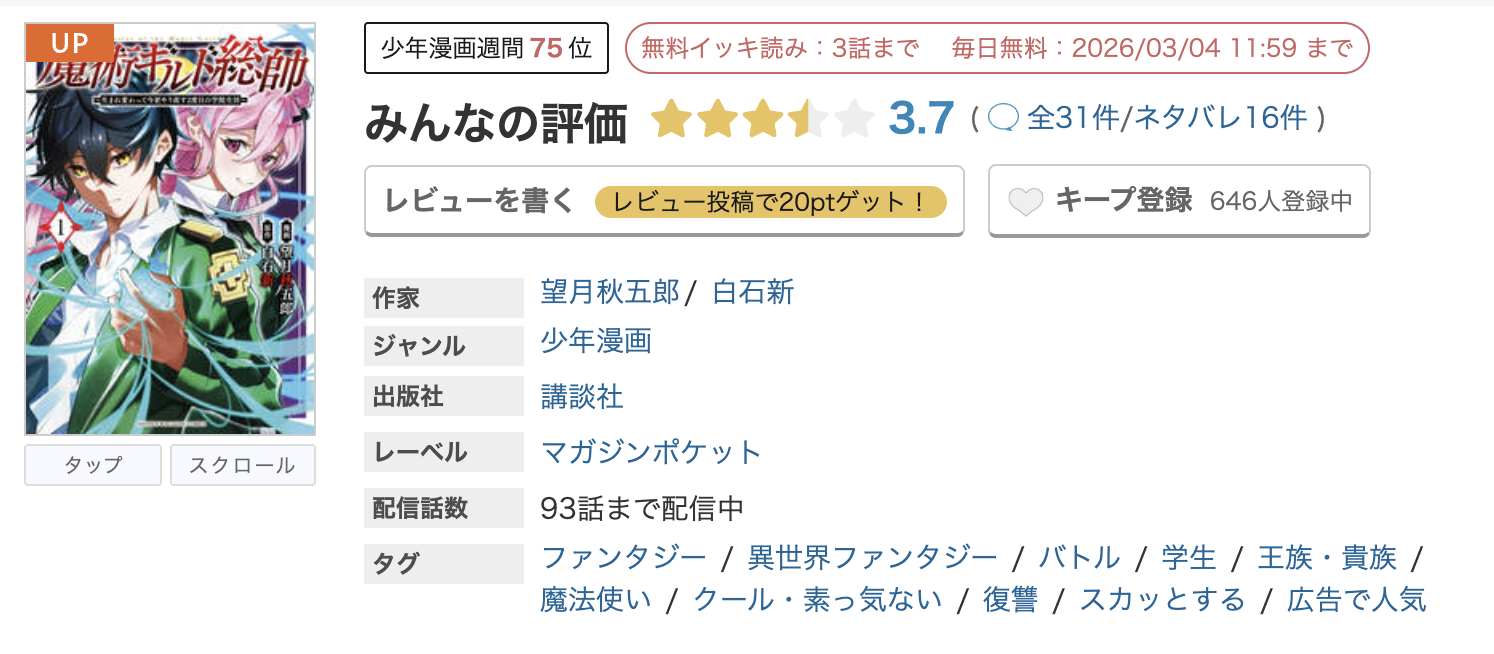Click the ファンタジー tag
This screenshot has width=1494, height=654.
[x=623, y=557]
